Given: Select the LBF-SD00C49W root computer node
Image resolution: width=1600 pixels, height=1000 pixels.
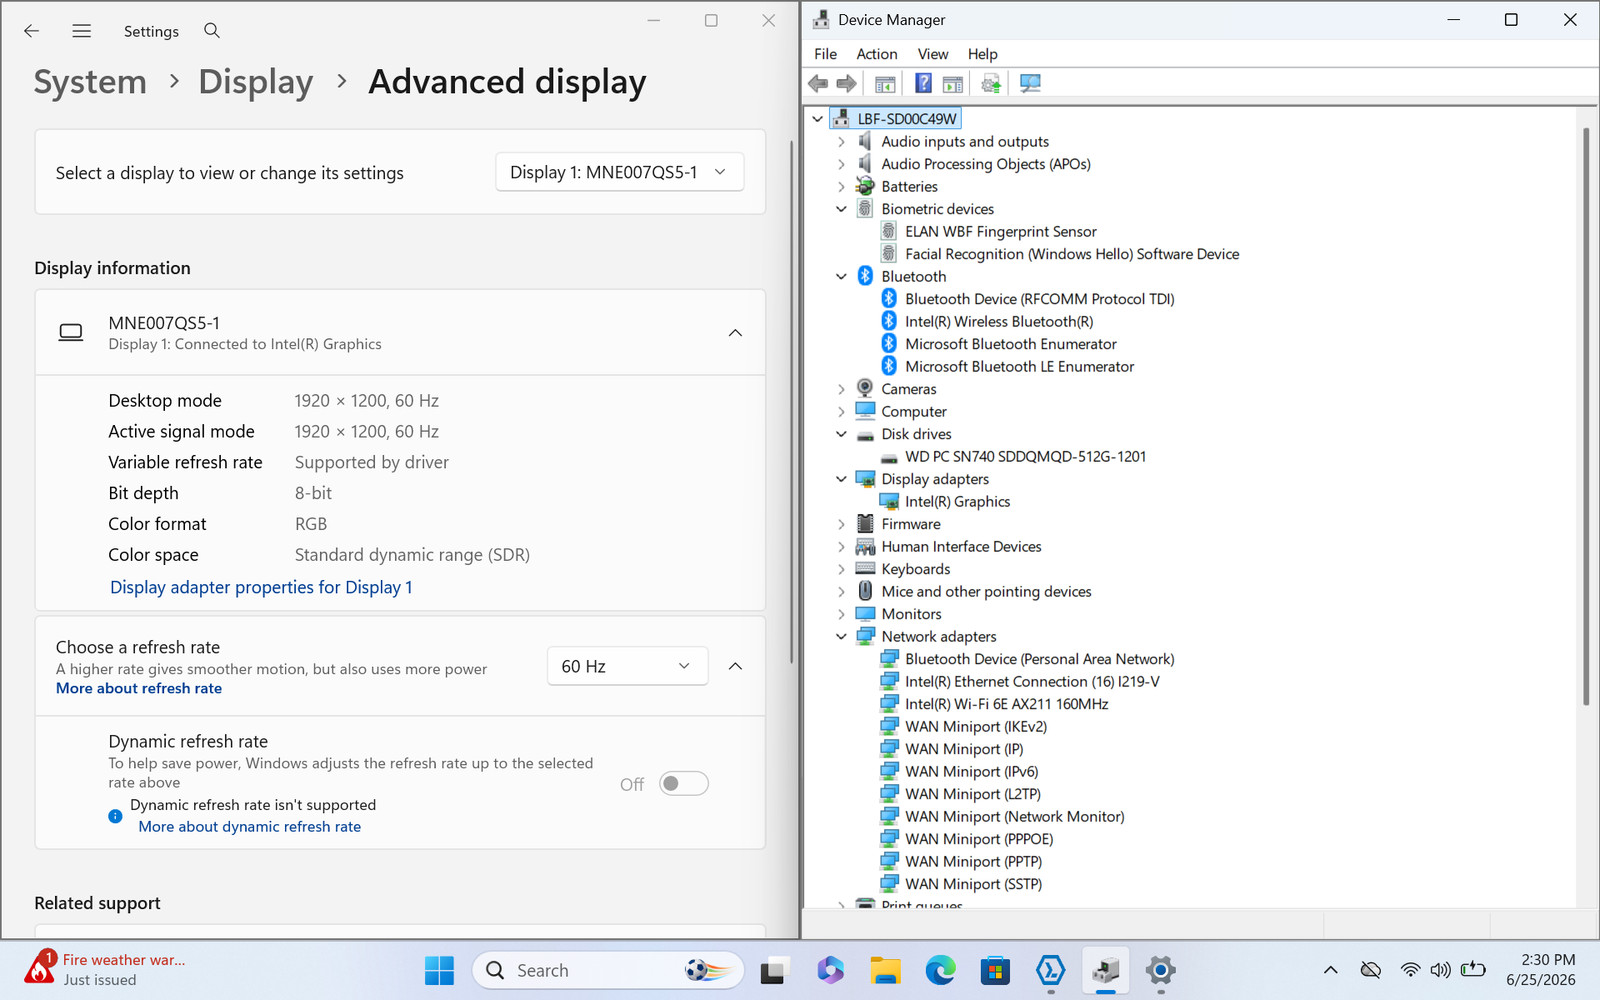Looking at the screenshot, I should pos(906,119).
